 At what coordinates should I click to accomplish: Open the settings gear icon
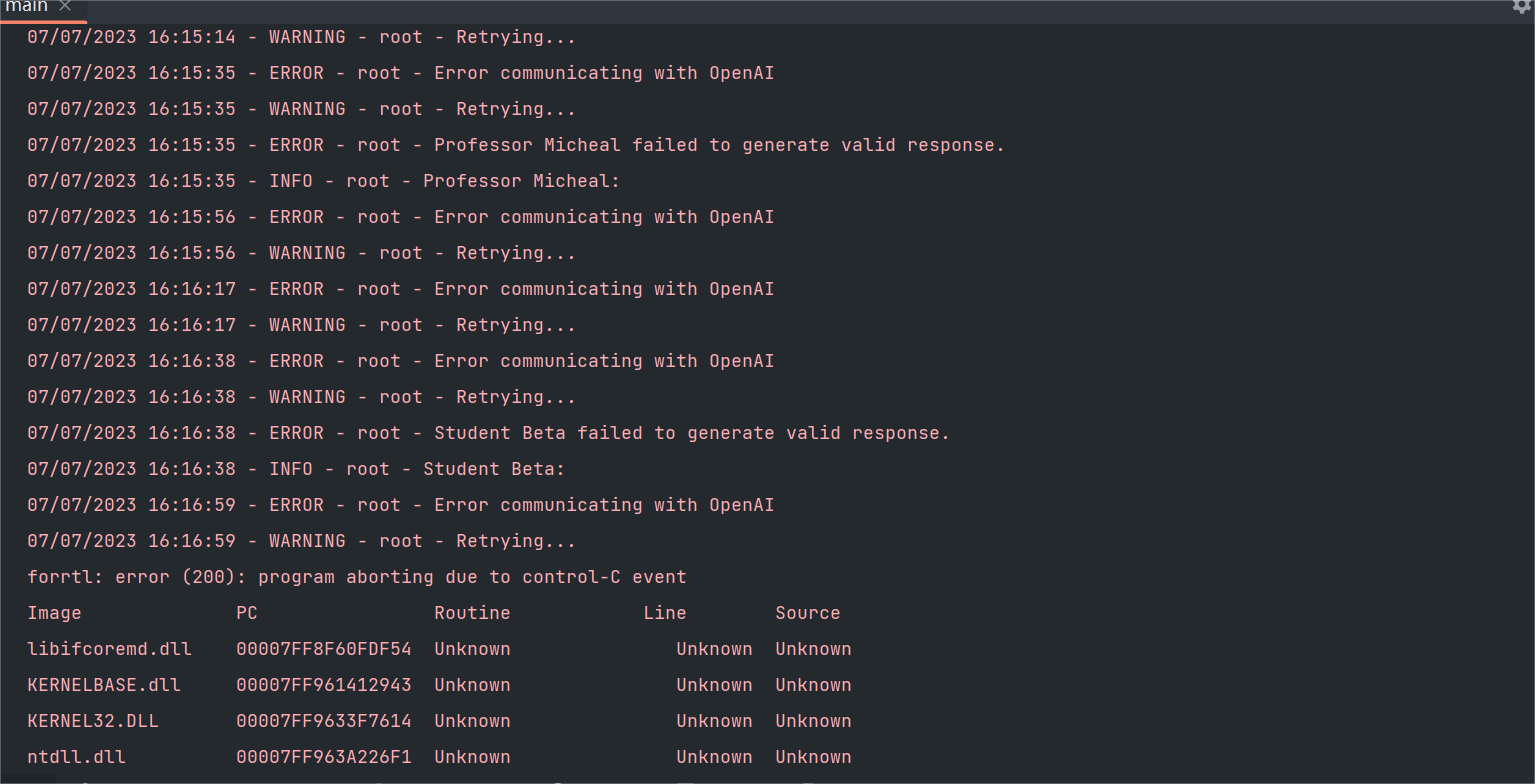[x=1521, y=7]
